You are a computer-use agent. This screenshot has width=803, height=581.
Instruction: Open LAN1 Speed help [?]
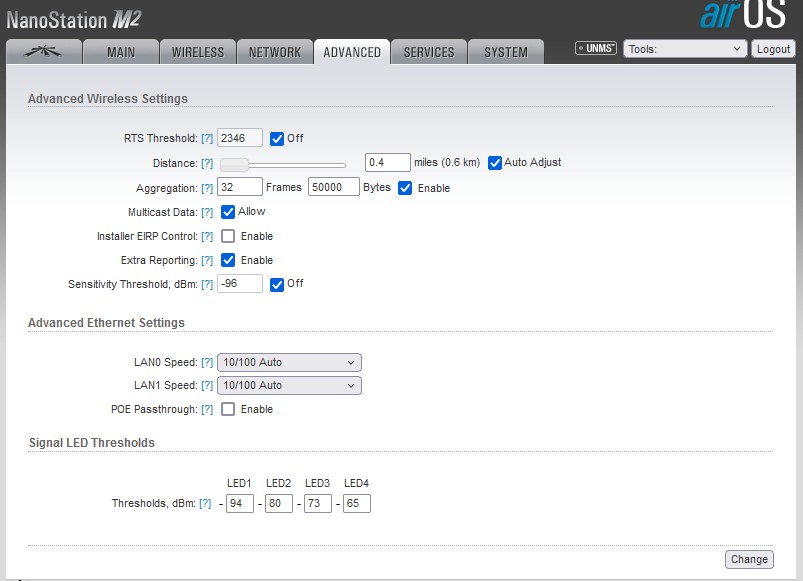(207, 385)
